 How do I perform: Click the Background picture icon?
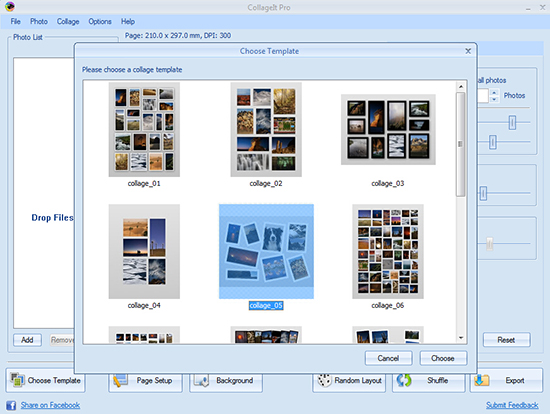click(202, 381)
